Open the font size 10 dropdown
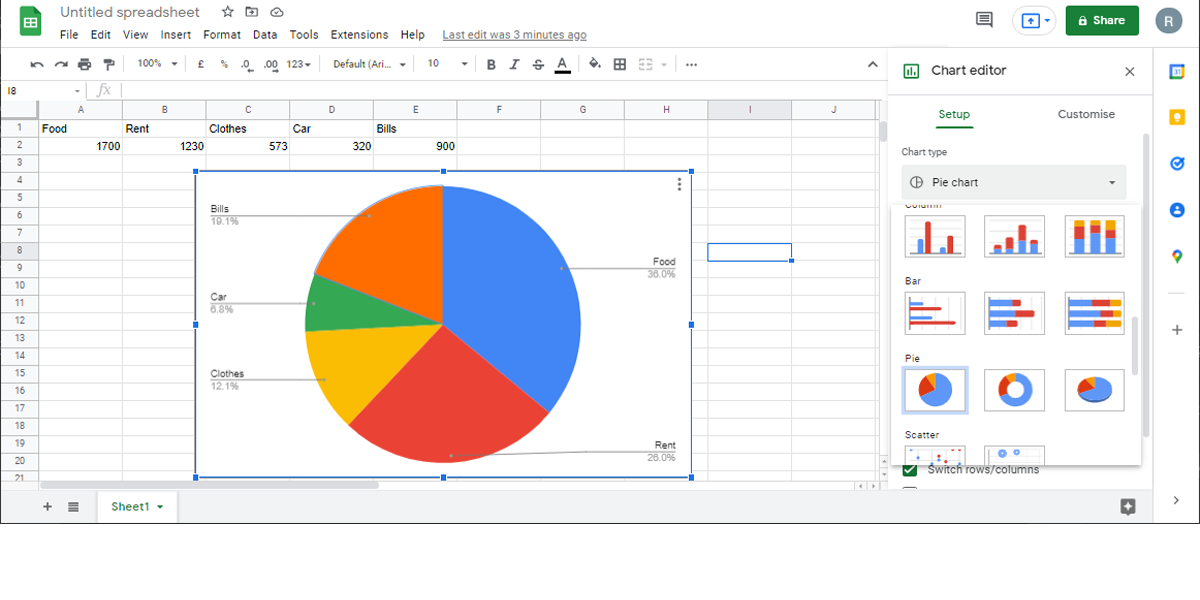Image resolution: width=1200 pixels, height=600 pixels. 447,64
